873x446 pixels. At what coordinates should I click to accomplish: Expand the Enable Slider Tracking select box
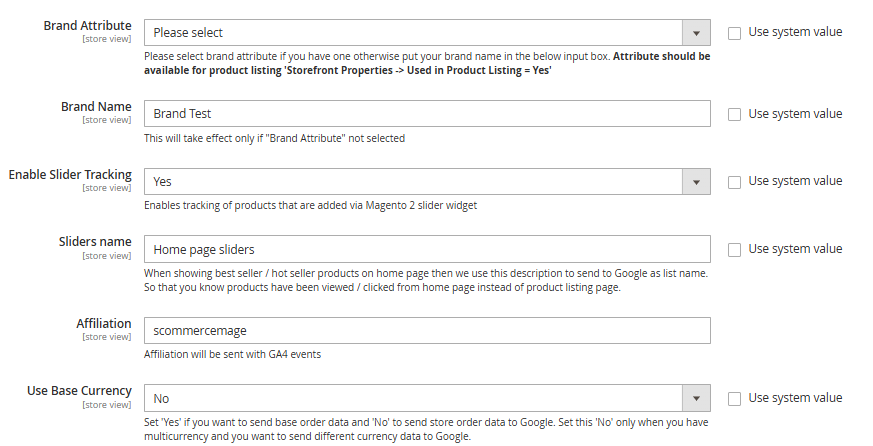click(427, 182)
